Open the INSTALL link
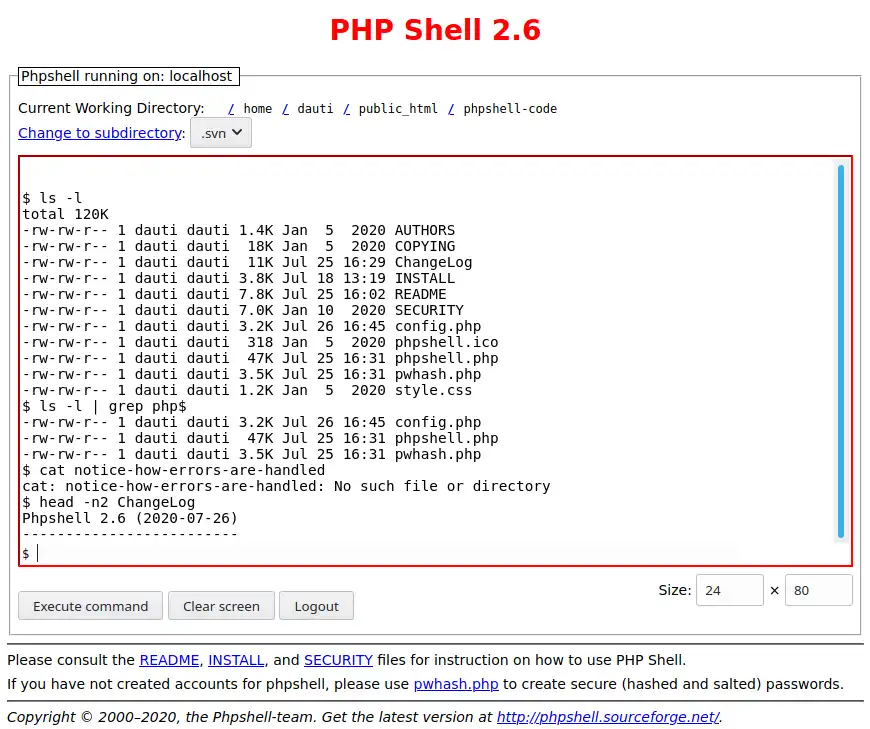This screenshot has height=729, width=870. [236, 660]
